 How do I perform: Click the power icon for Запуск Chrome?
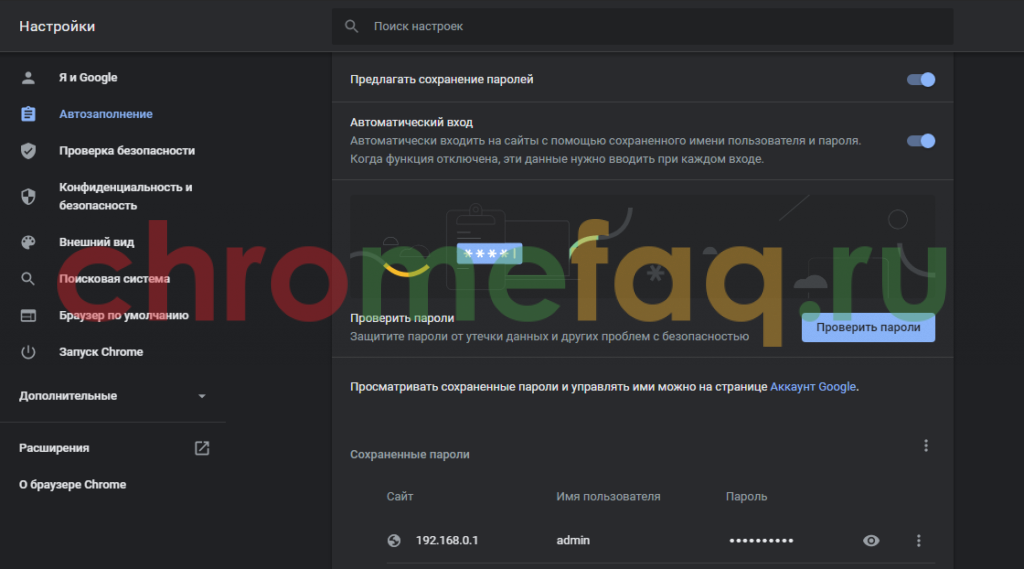coord(28,352)
